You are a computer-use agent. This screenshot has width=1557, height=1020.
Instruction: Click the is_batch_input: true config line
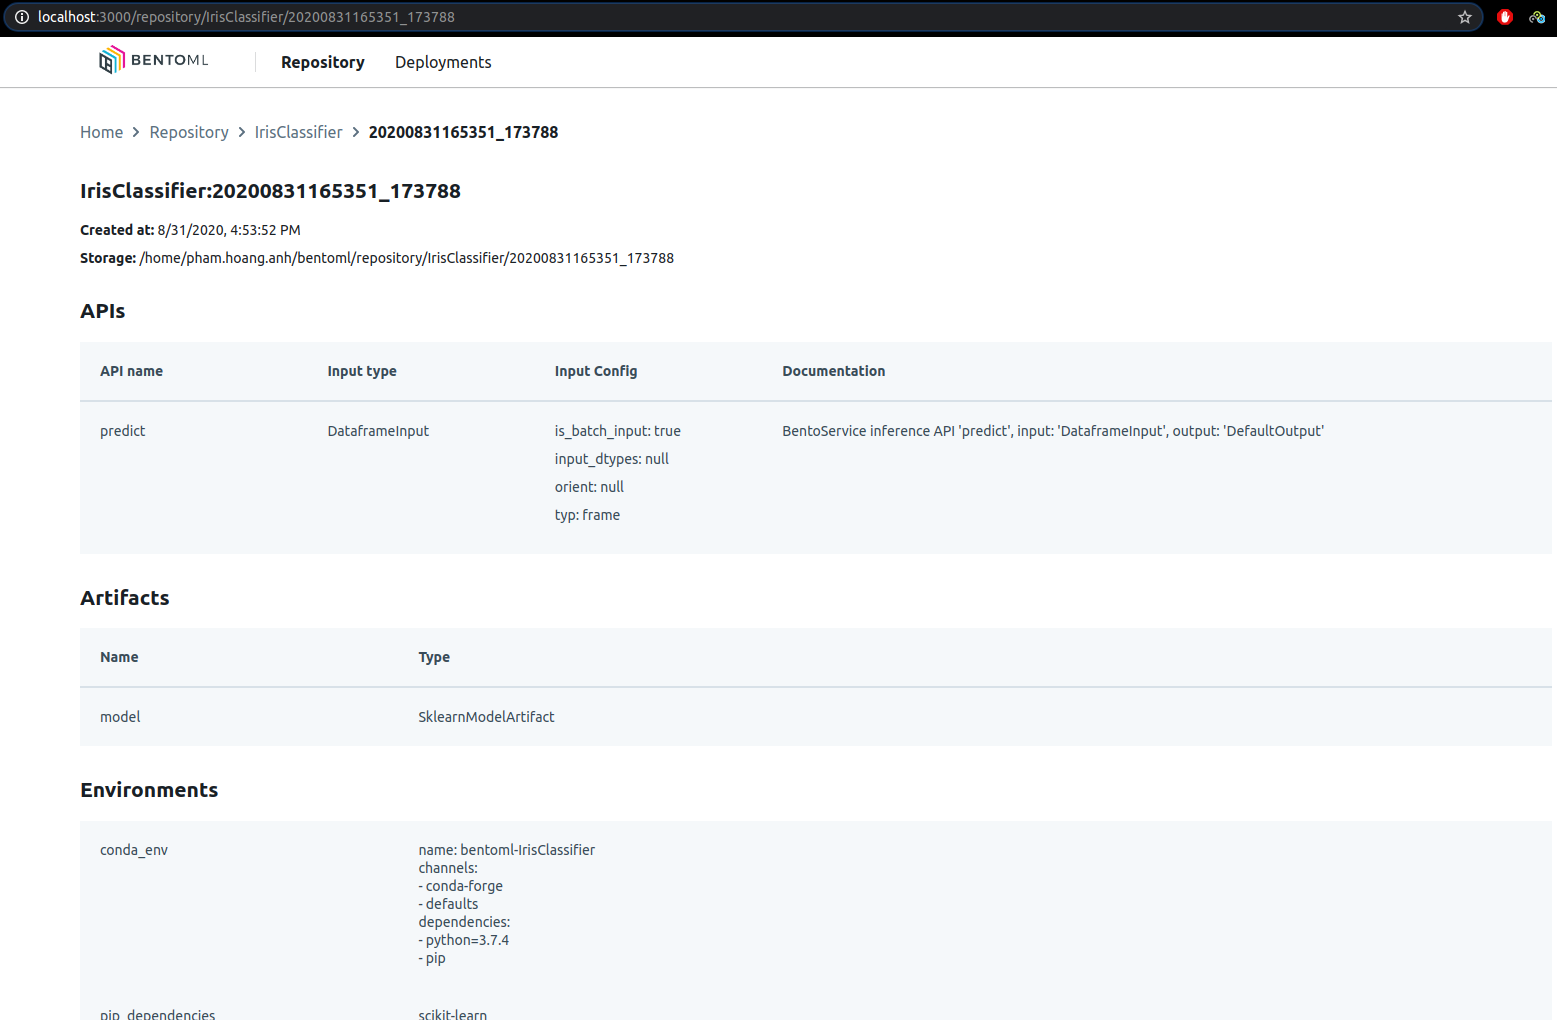coord(618,431)
